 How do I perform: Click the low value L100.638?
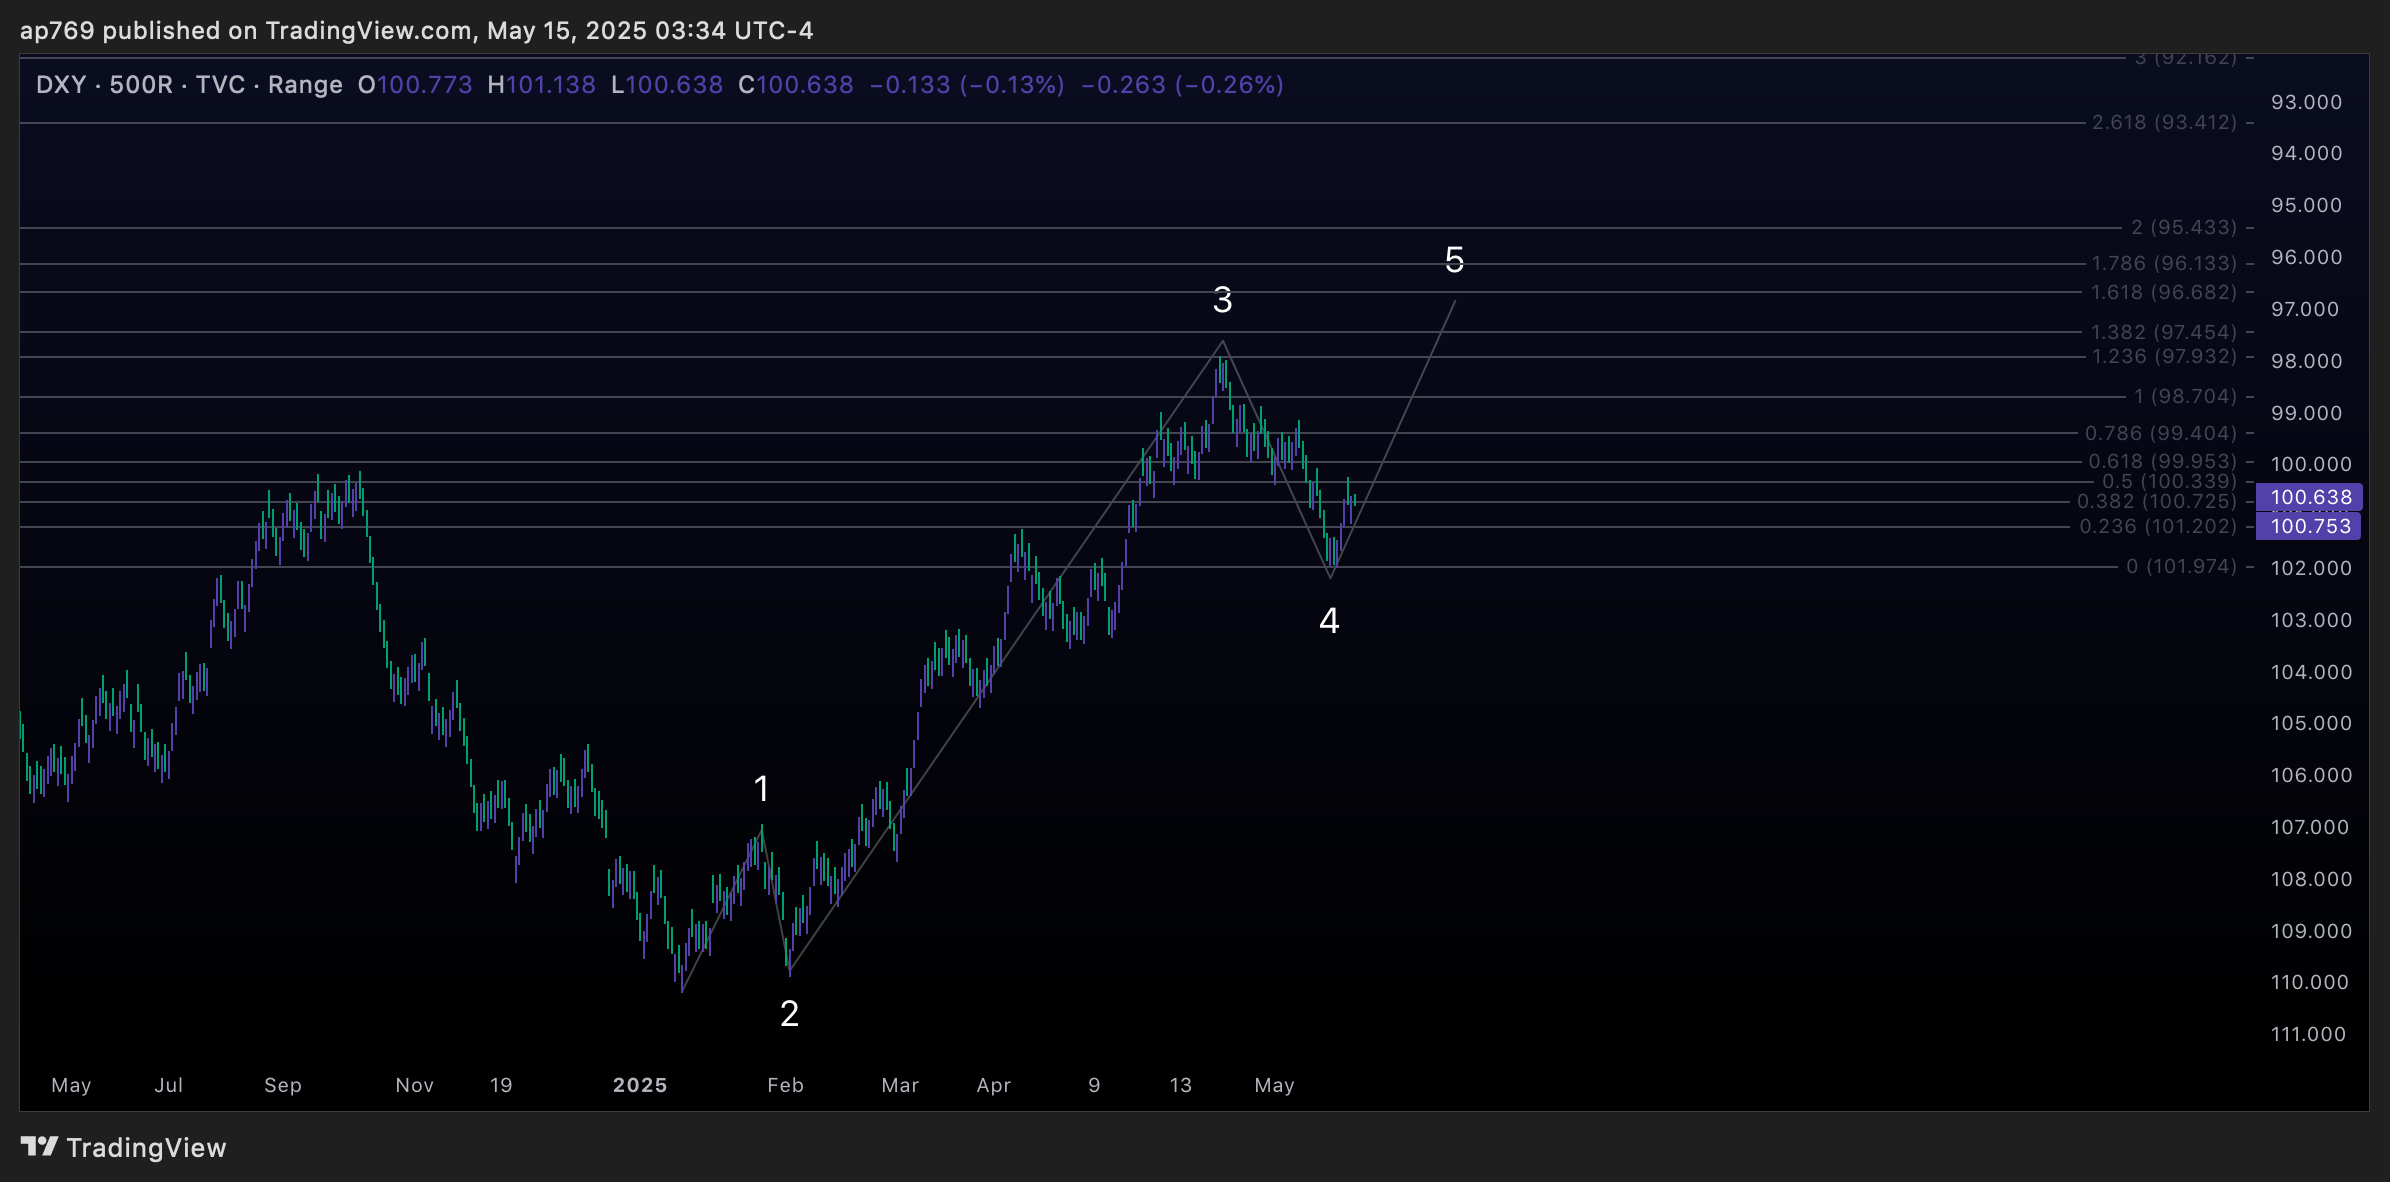coord(667,85)
